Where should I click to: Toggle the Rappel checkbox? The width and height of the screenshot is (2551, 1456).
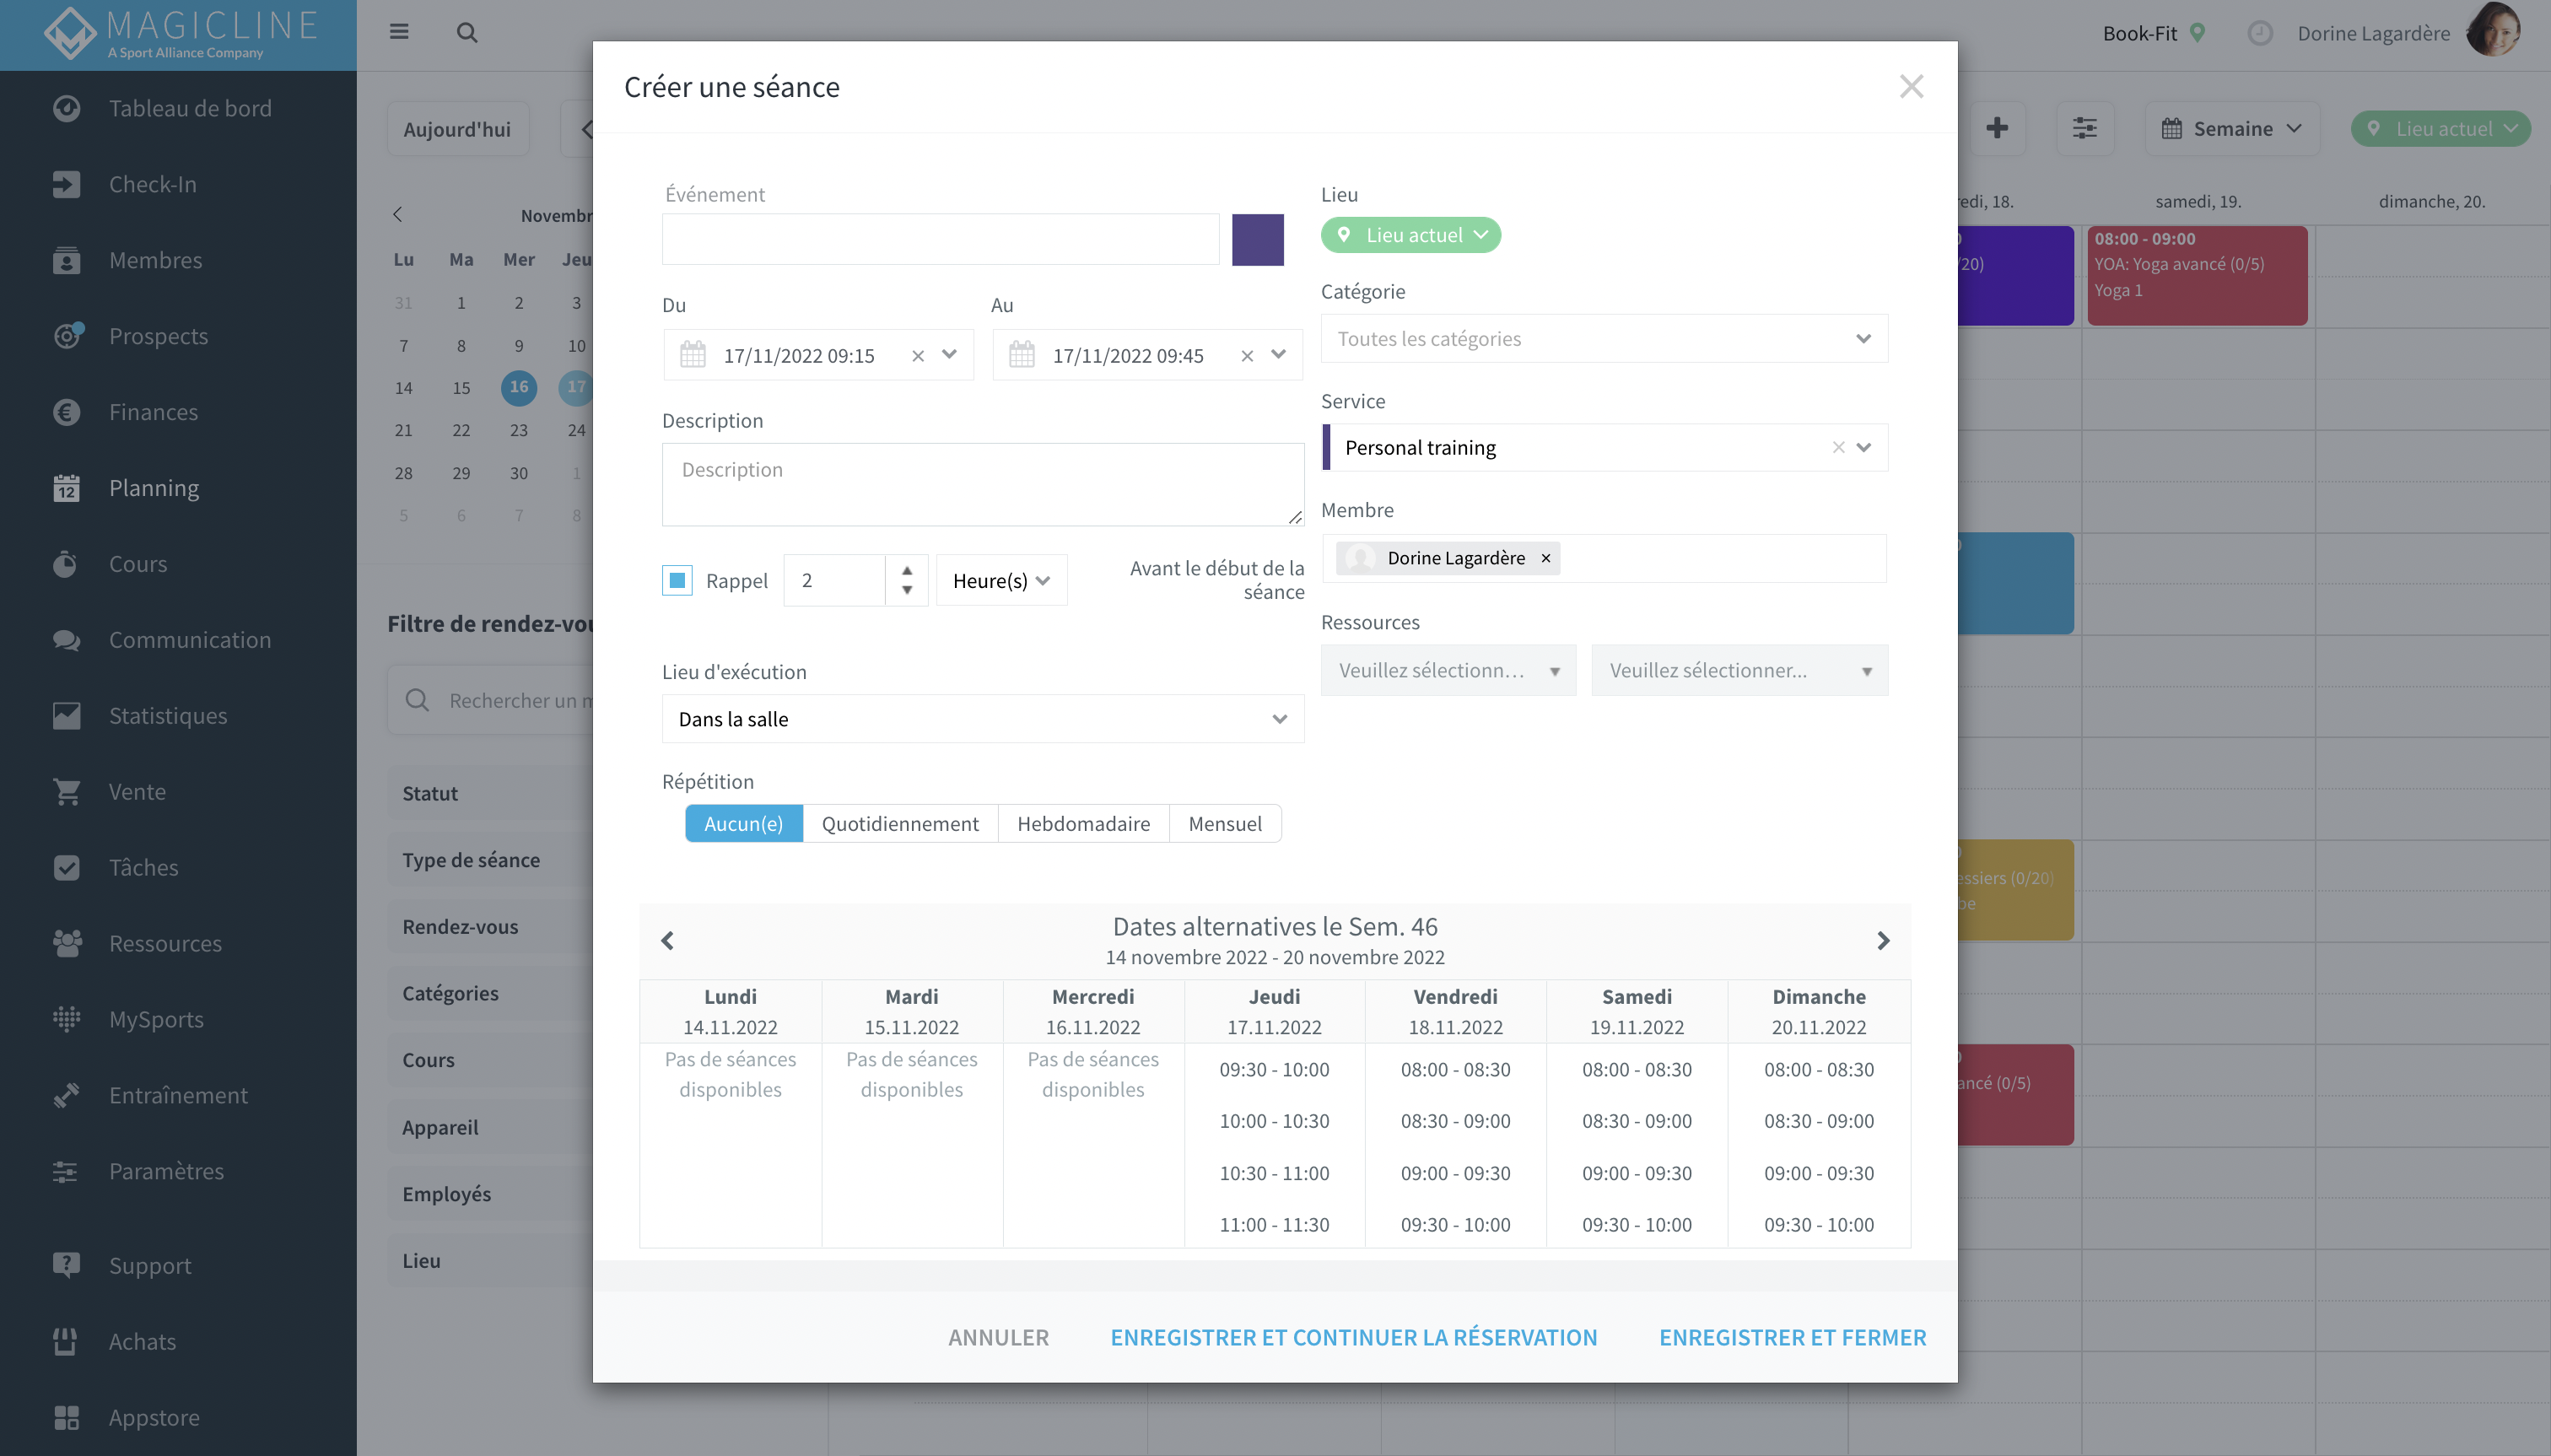click(x=677, y=580)
